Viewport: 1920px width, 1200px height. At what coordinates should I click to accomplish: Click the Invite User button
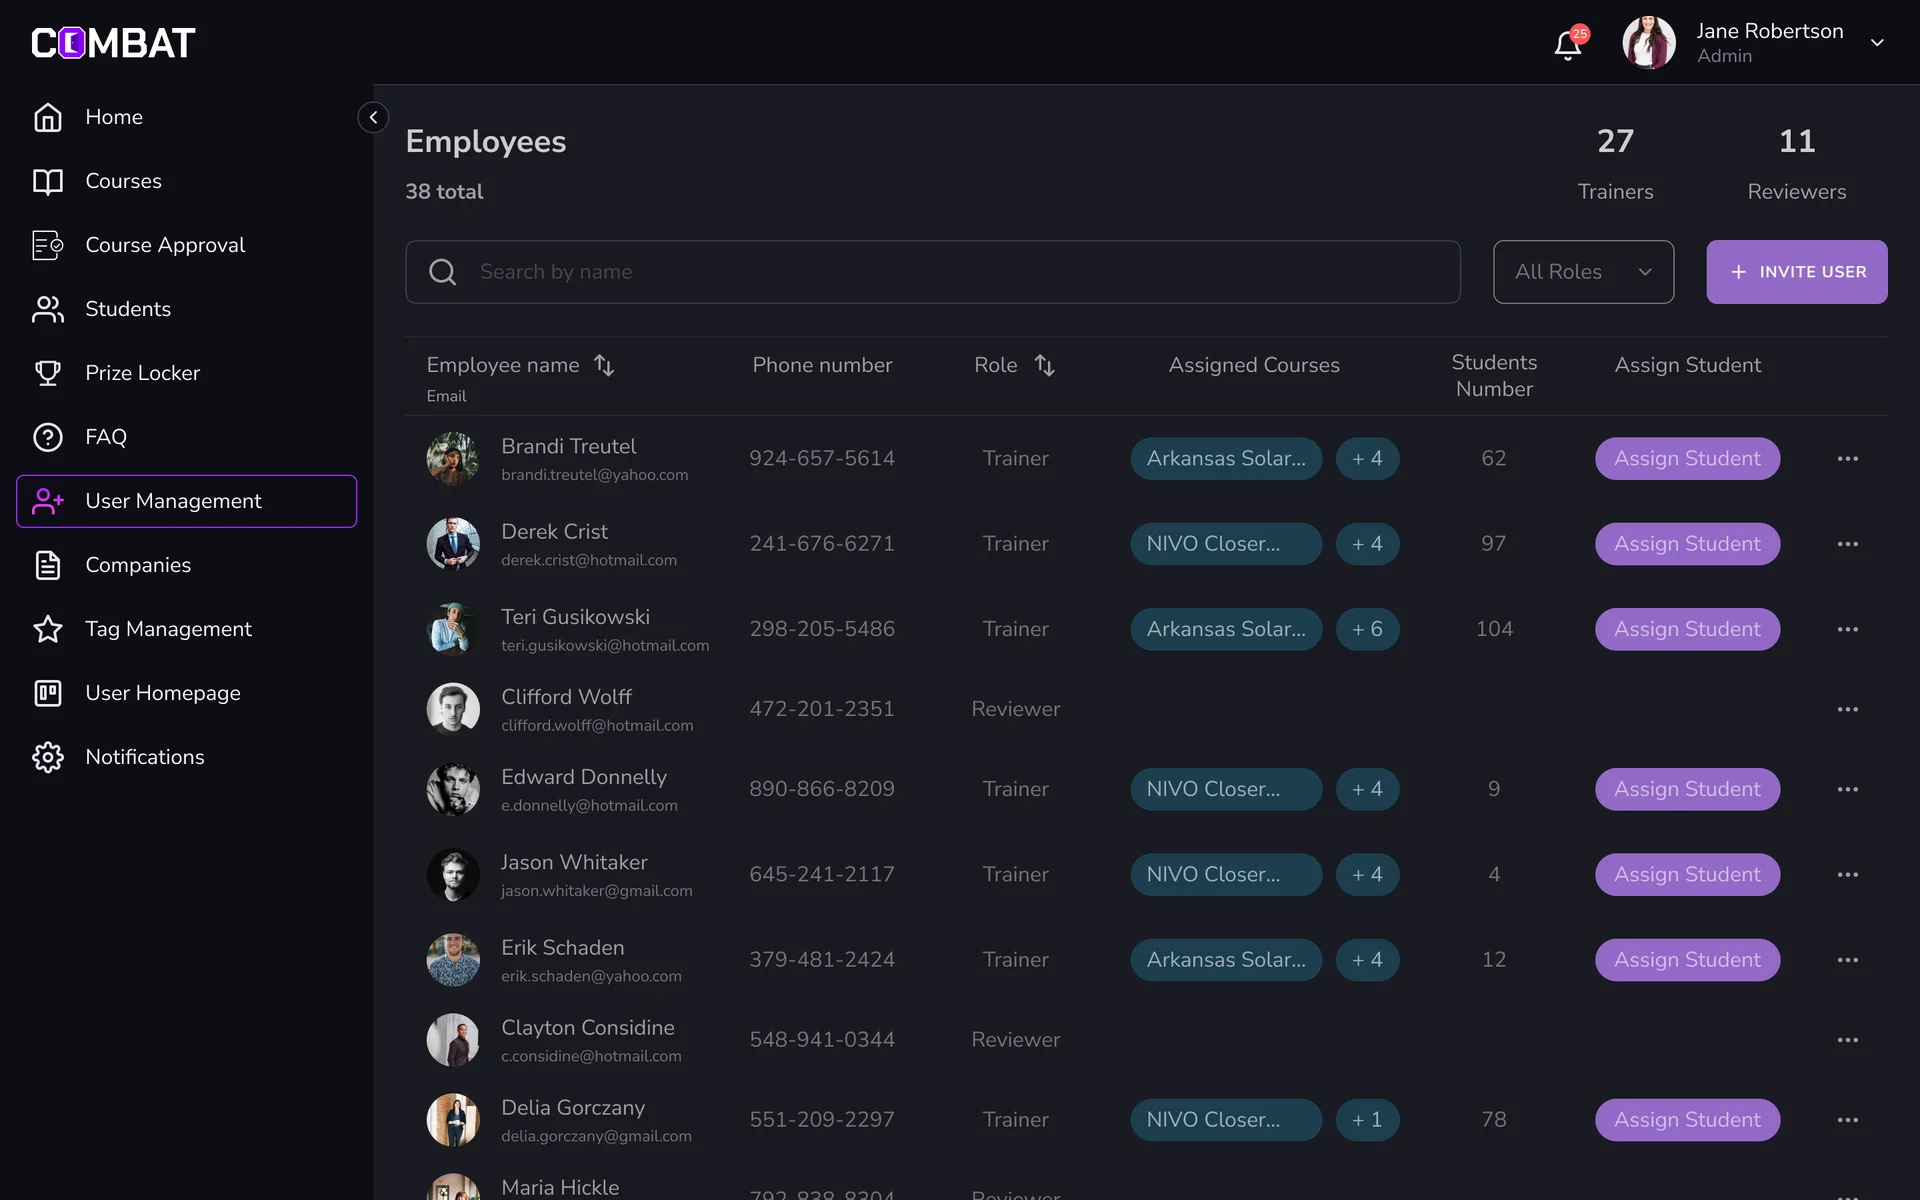pyautogui.click(x=1796, y=272)
